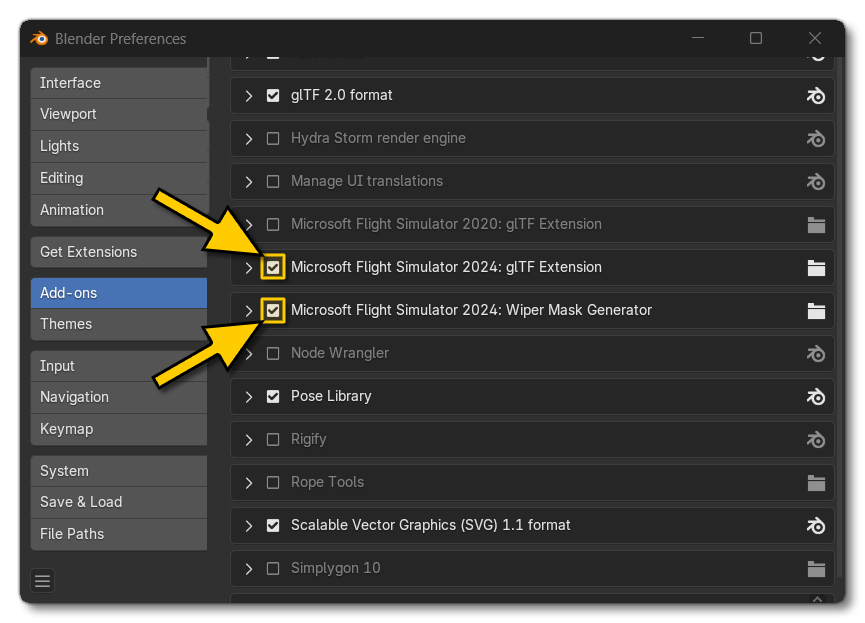Screen dimensions: 865x623
Task: Click the repository icon beside Rigify
Action: 816,439
